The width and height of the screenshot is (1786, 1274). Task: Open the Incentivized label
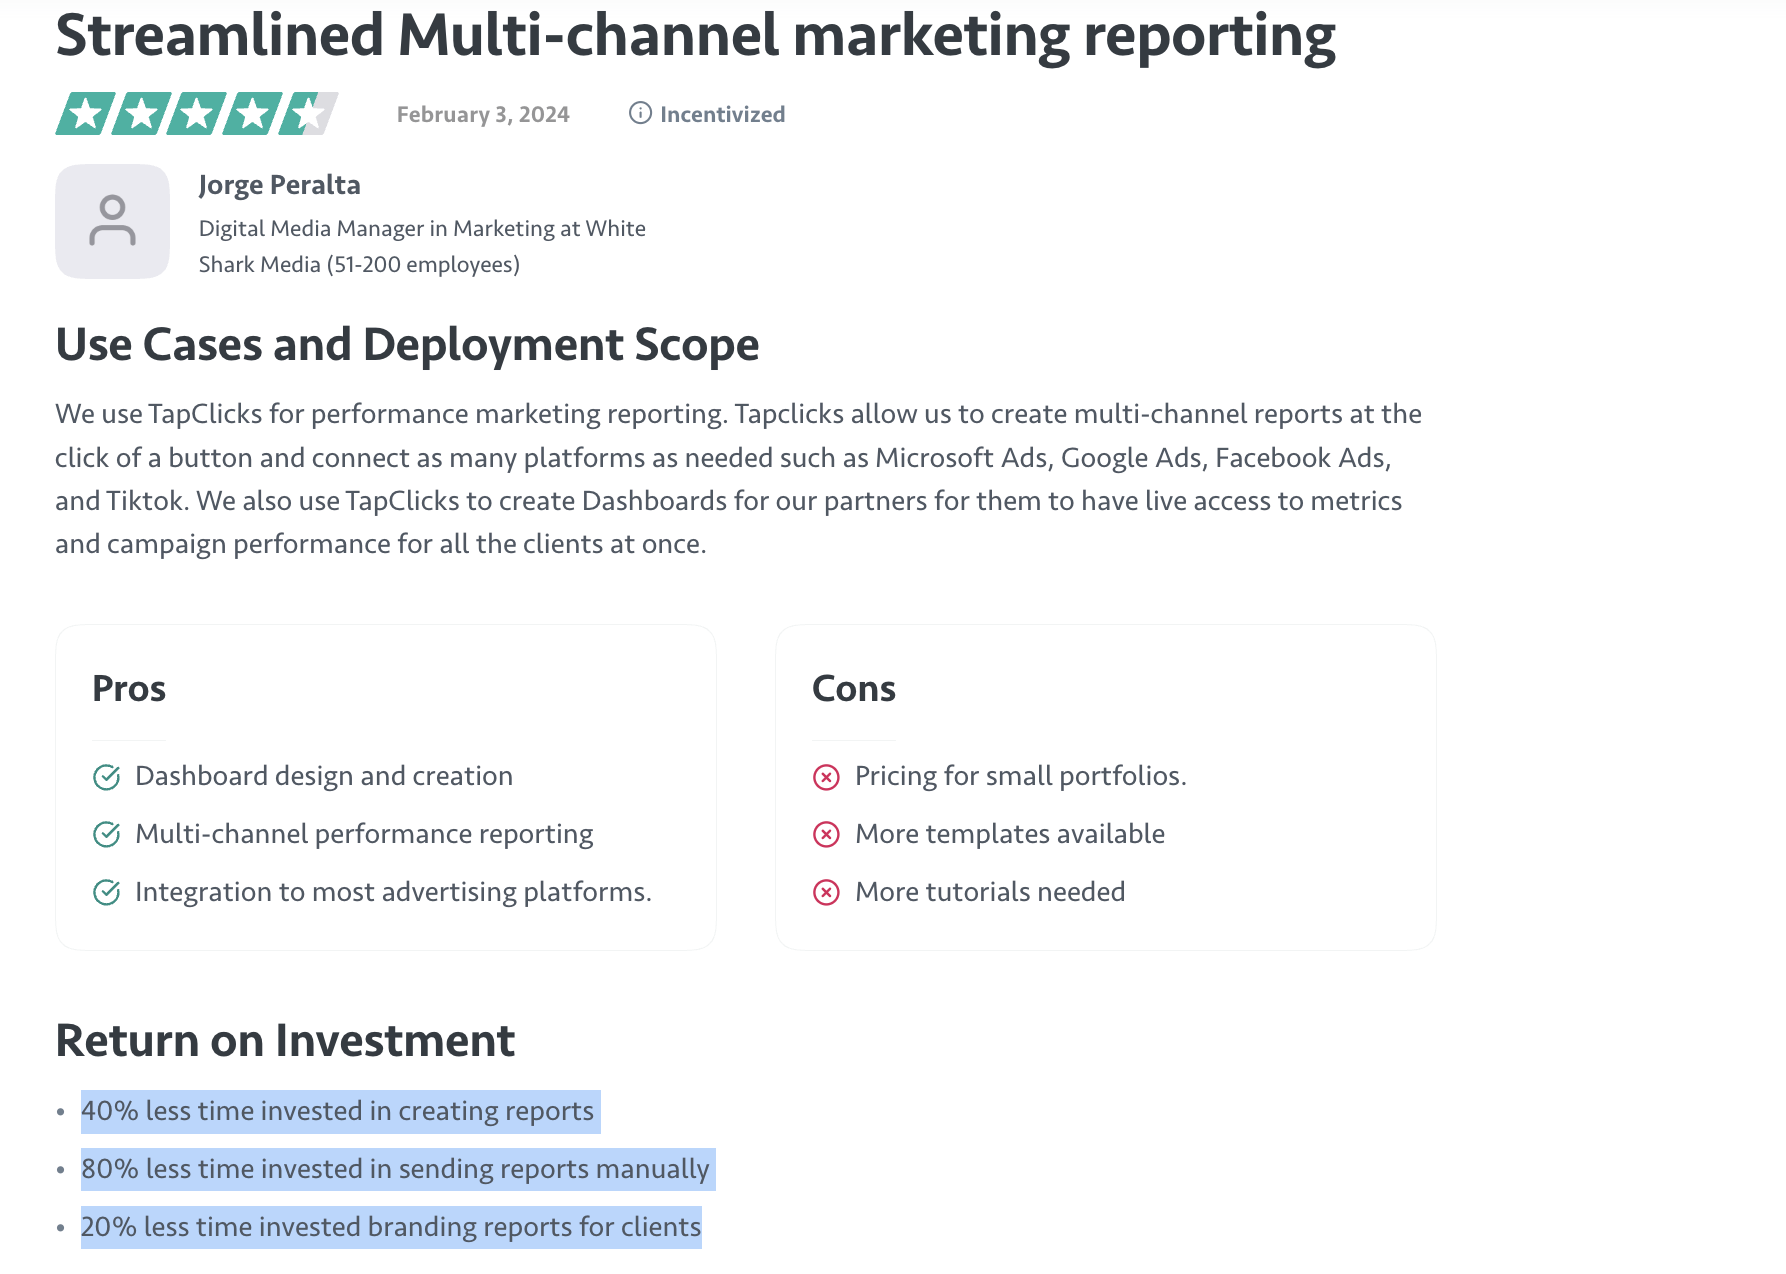pos(722,114)
